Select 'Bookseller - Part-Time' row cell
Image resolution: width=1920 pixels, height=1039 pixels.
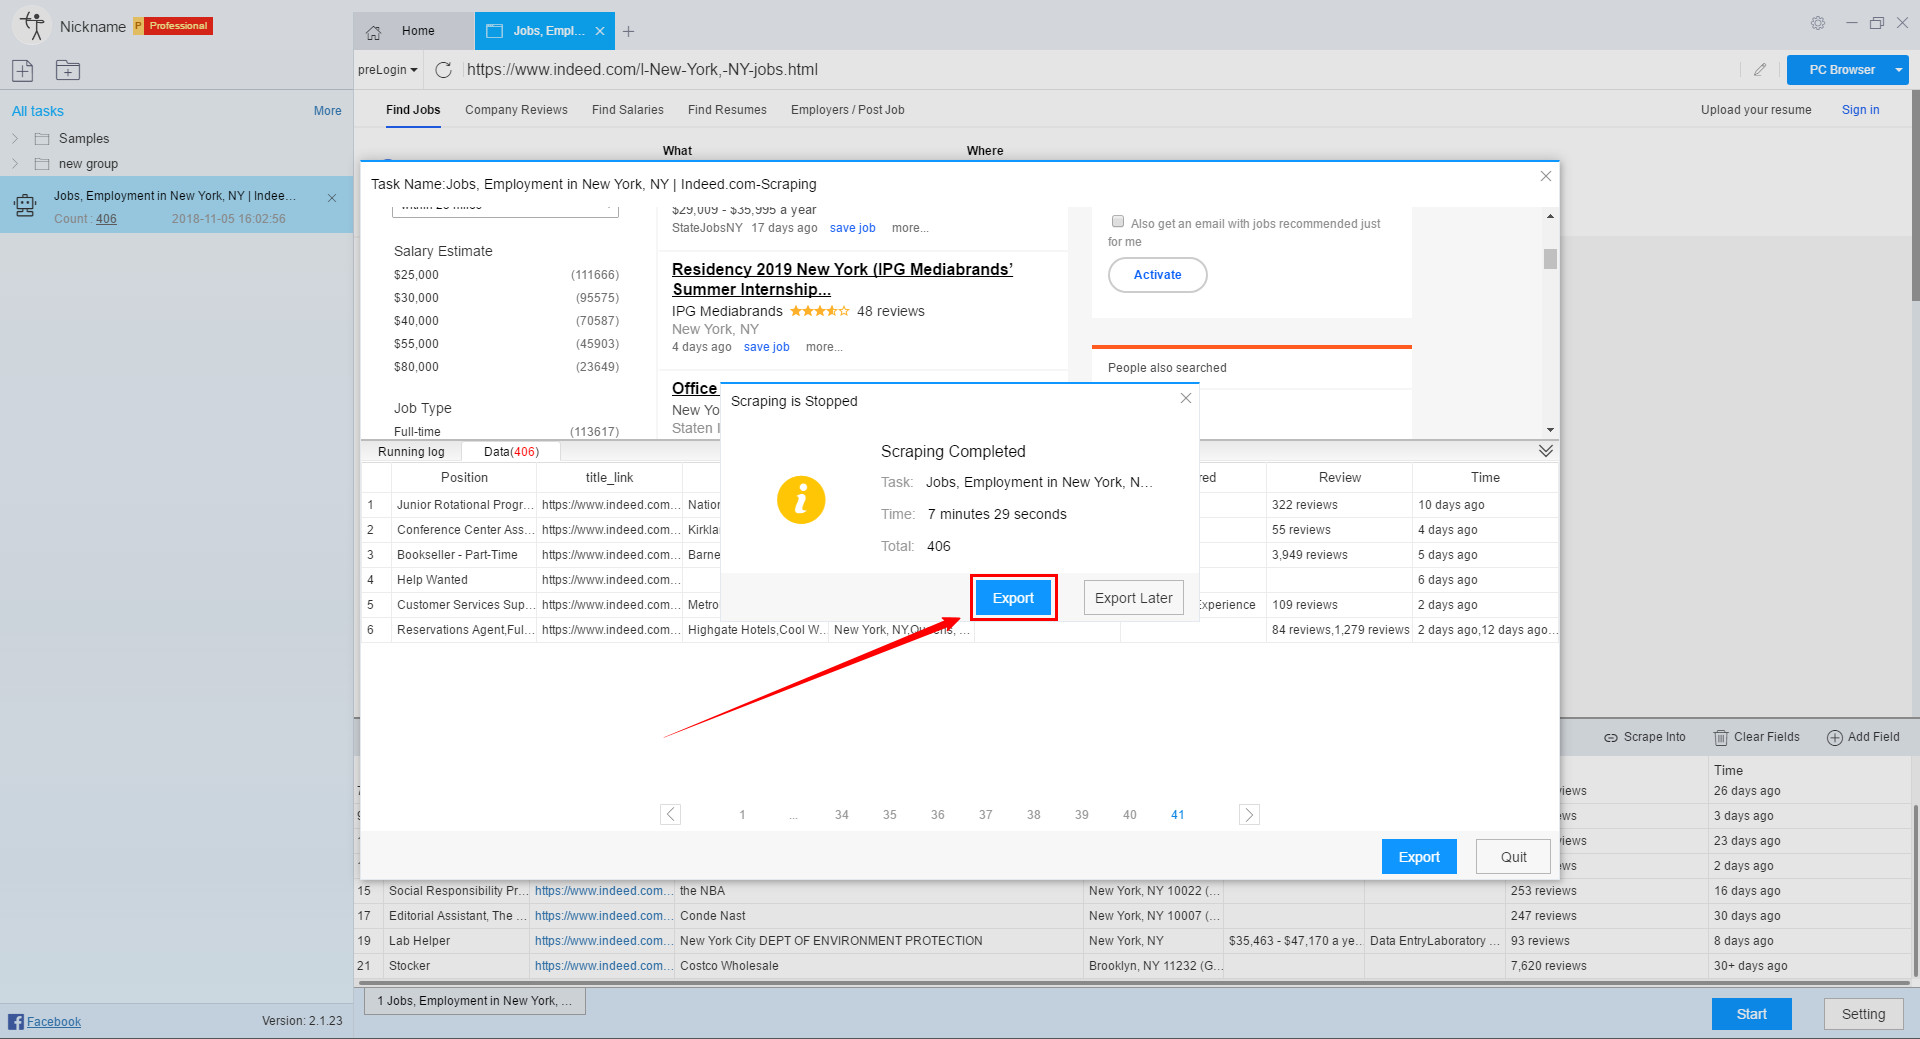click(x=464, y=555)
